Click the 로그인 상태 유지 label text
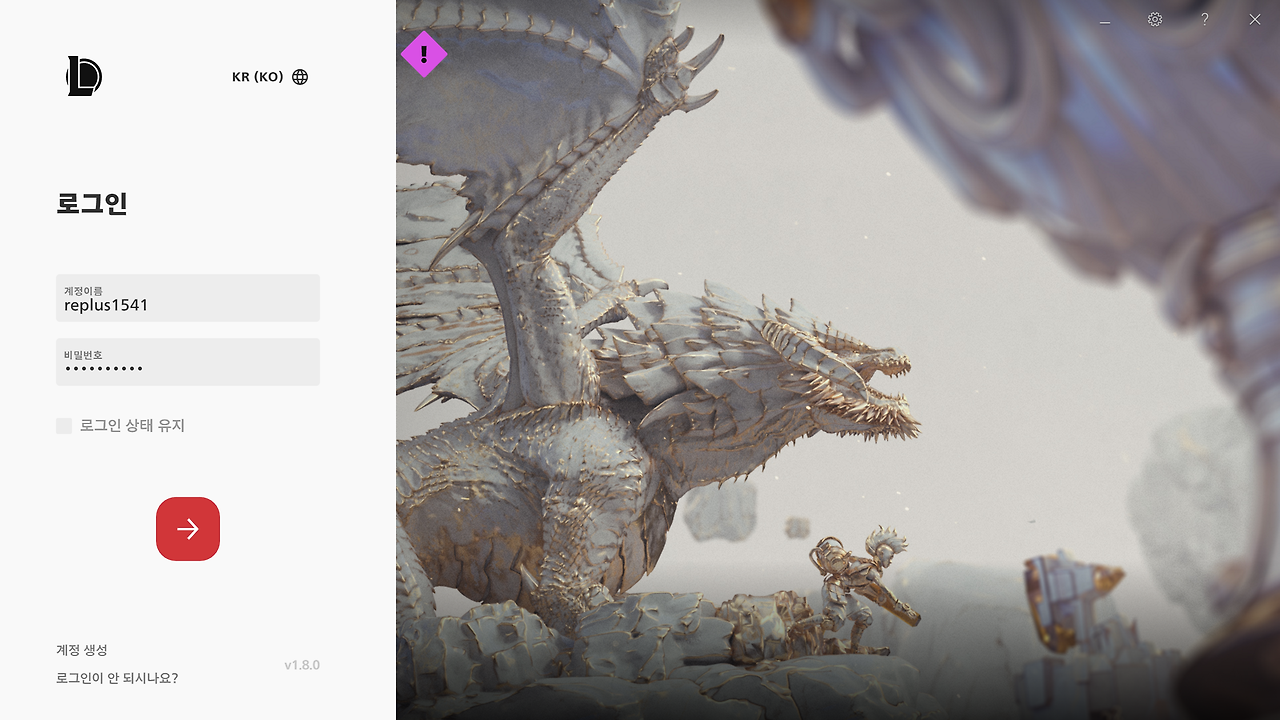The width and height of the screenshot is (1280, 720). 132,425
